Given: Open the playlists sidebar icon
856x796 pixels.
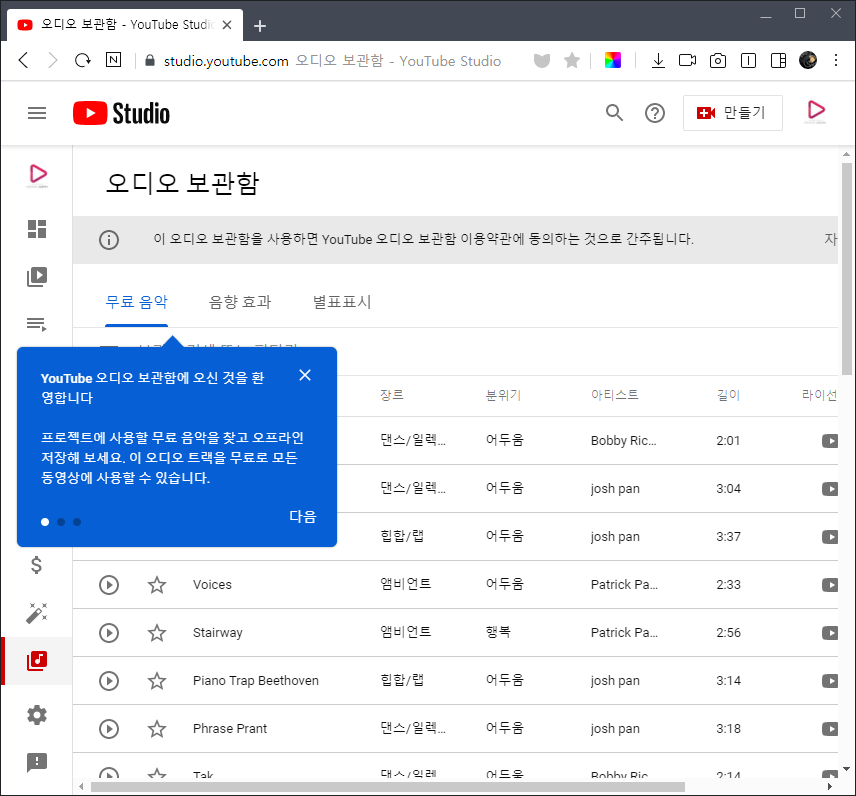Looking at the screenshot, I should [x=37, y=324].
